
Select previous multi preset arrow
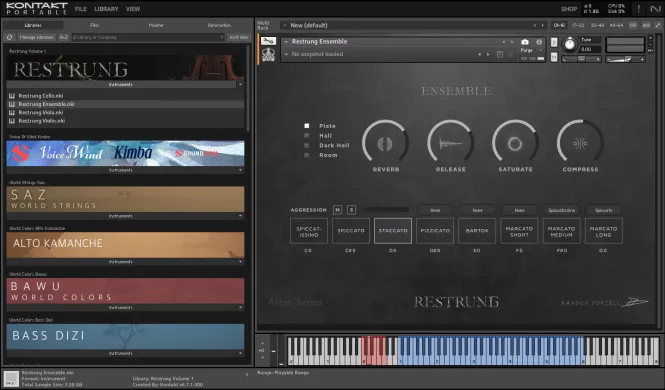[x=534, y=25]
